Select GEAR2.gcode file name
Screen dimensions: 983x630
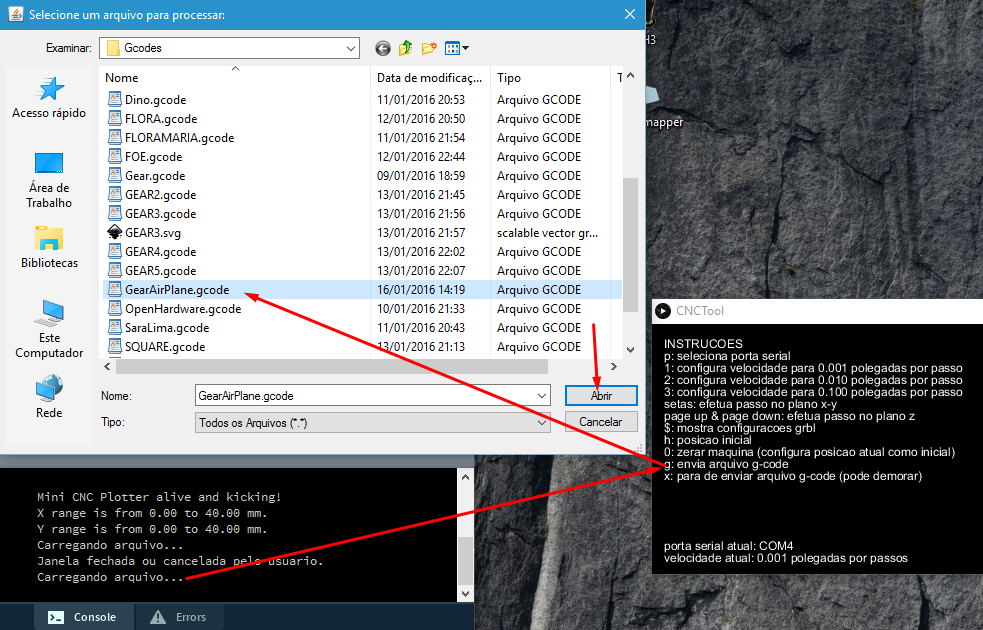[x=160, y=194]
